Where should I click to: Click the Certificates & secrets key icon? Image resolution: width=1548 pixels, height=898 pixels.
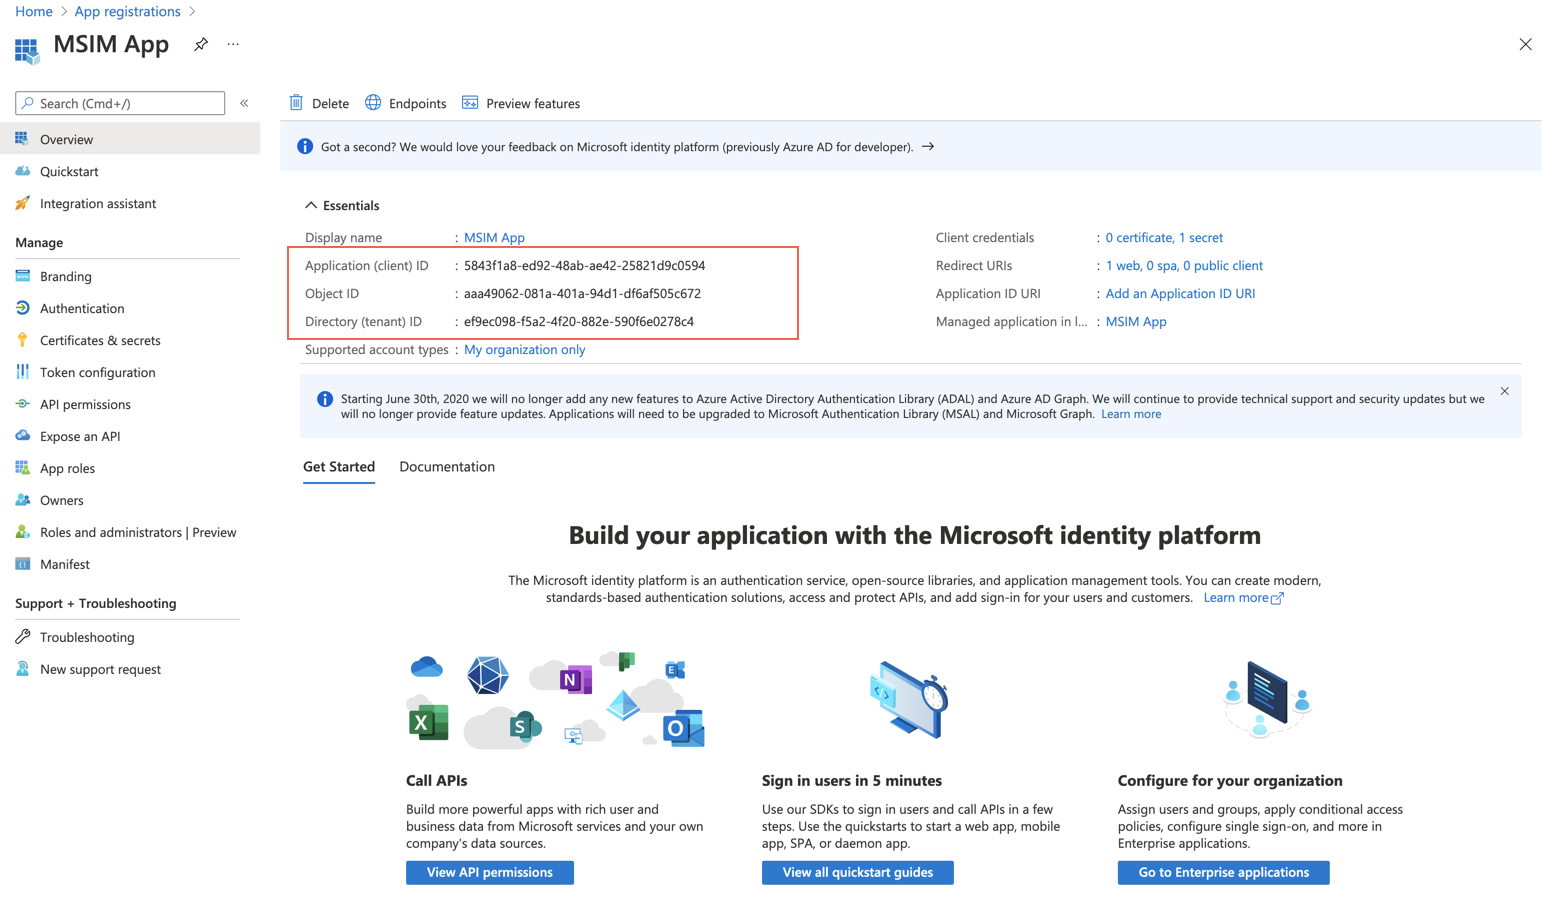22,340
